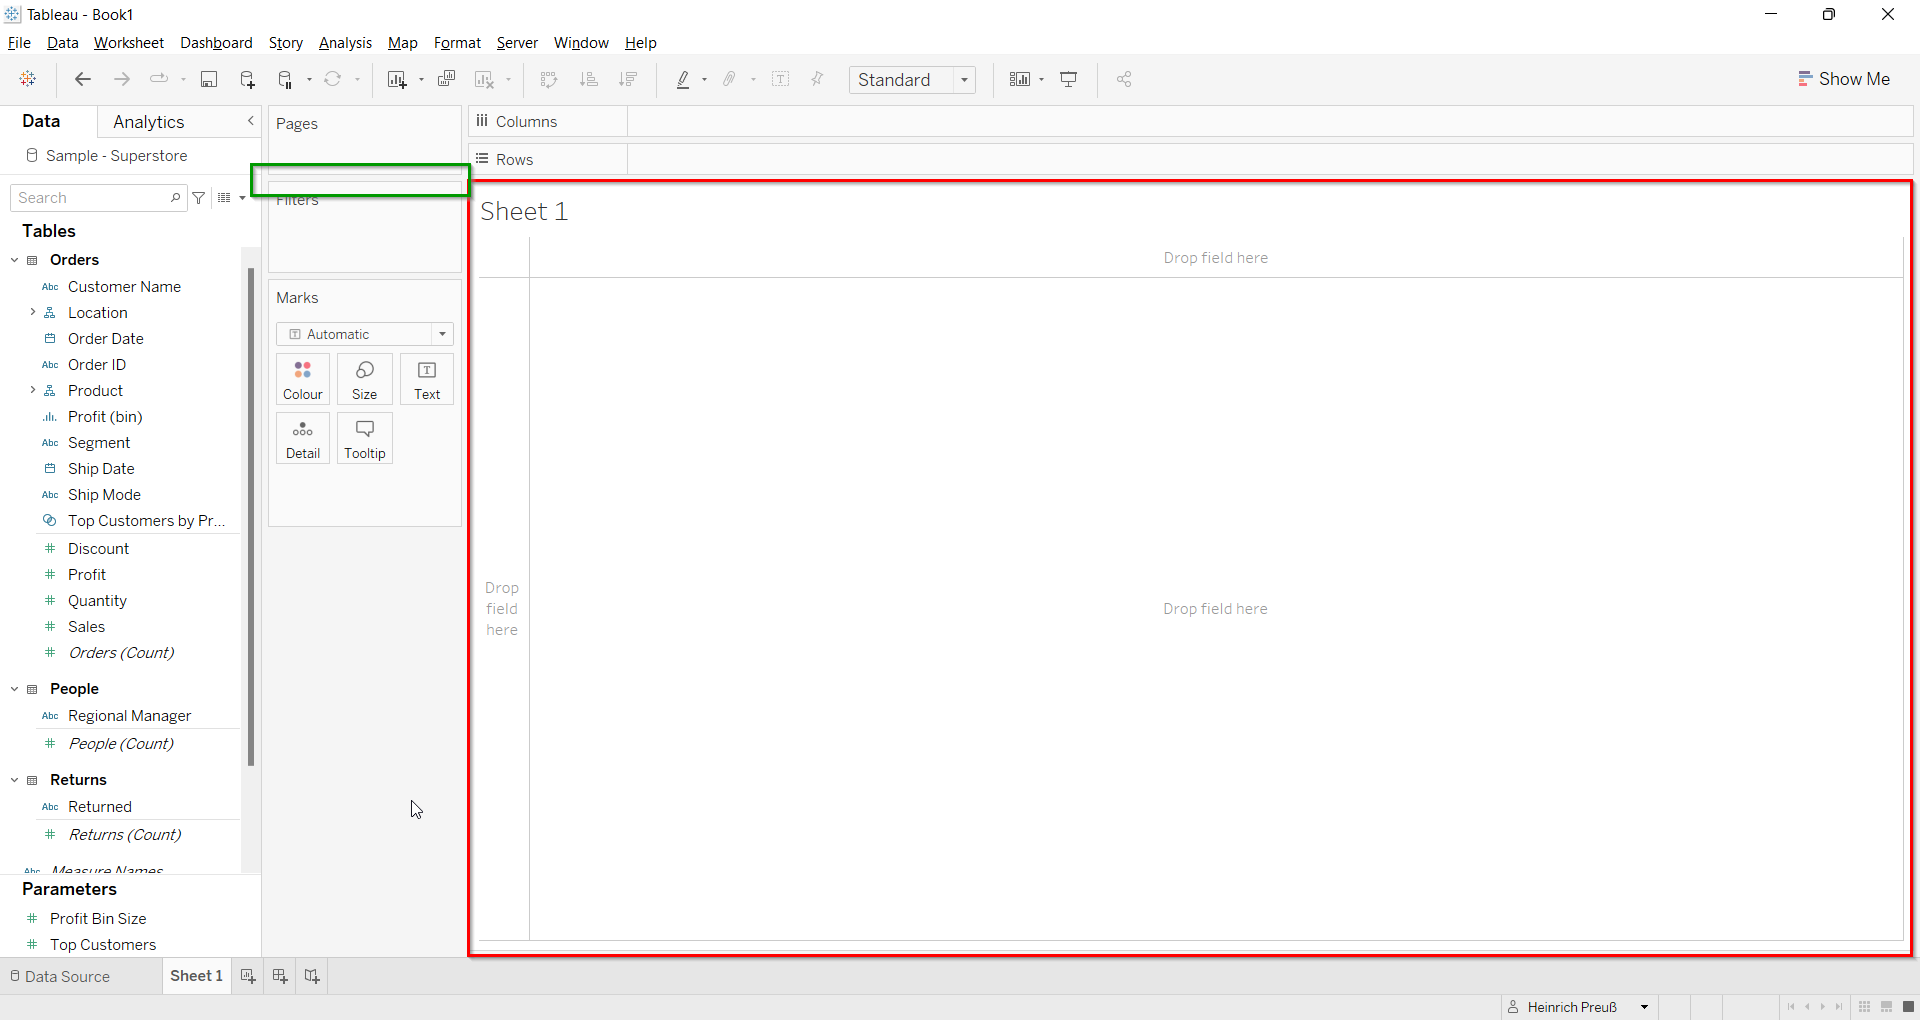Select the Profit (bin) field
This screenshot has width=1920, height=1020.
[x=105, y=417]
